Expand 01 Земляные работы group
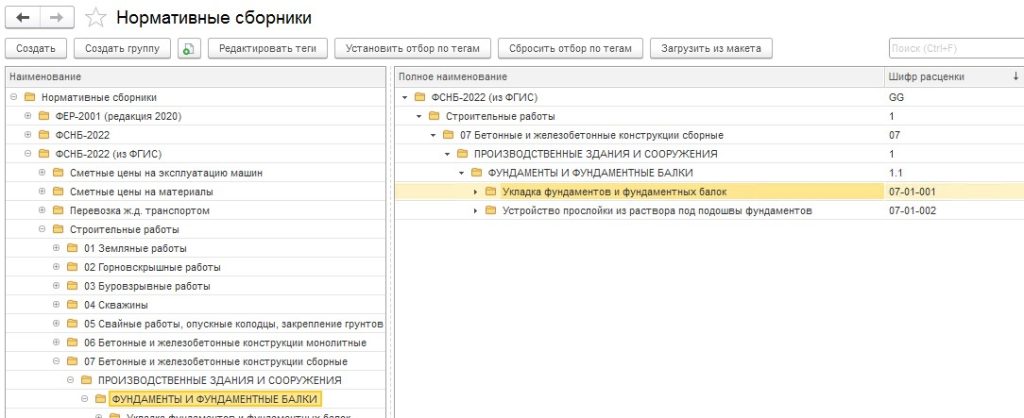The image size is (1024, 418). pyautogui.click(x=56, y=248)
